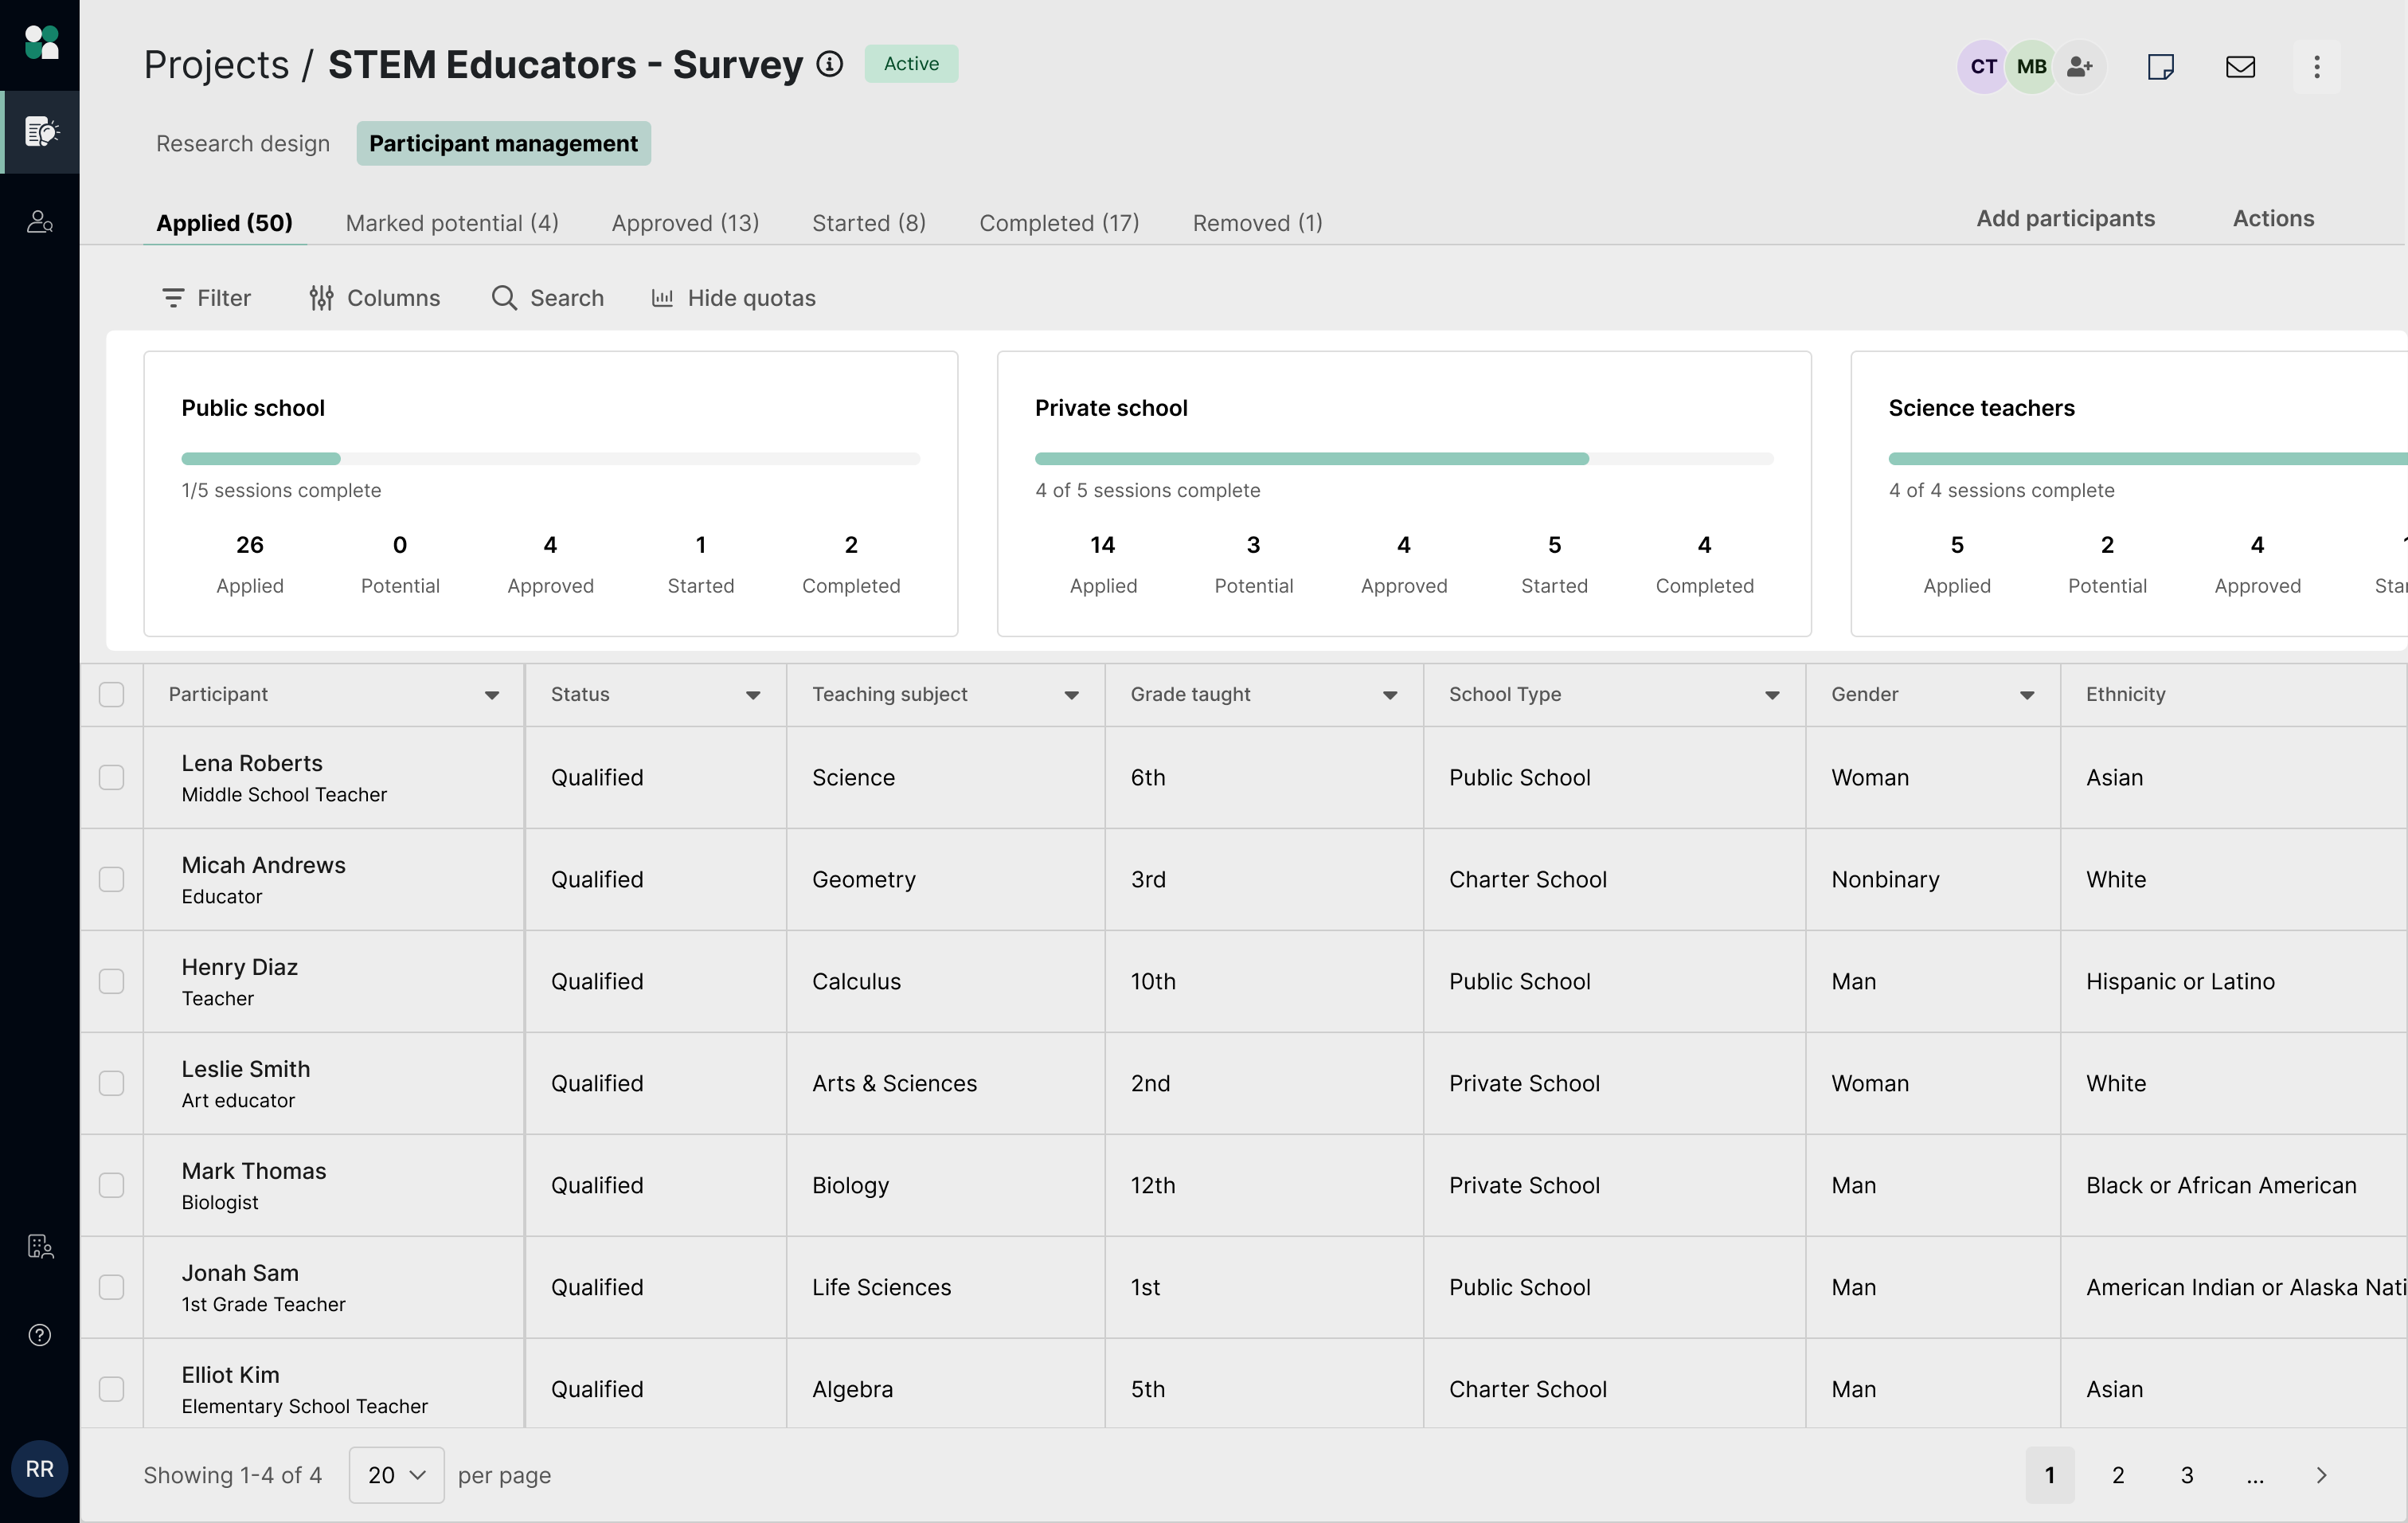Screen dimensions: 2408x1523
Task: Click the participants icon in left sidebar
Action: click(40, 221)
